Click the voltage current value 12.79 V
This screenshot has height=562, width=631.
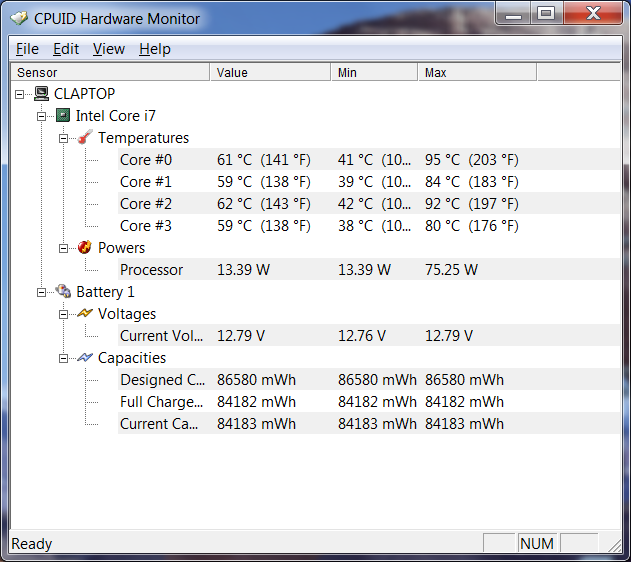[241, 336]
